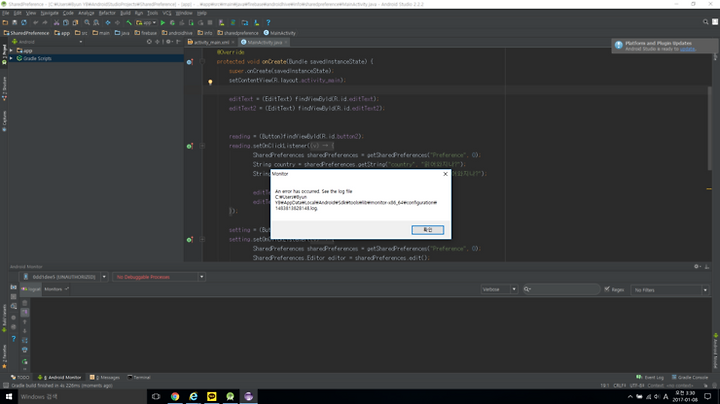The image size is (720, 404).
Task: Click the Debug app bug icon
Action: (x=172, y=22)
